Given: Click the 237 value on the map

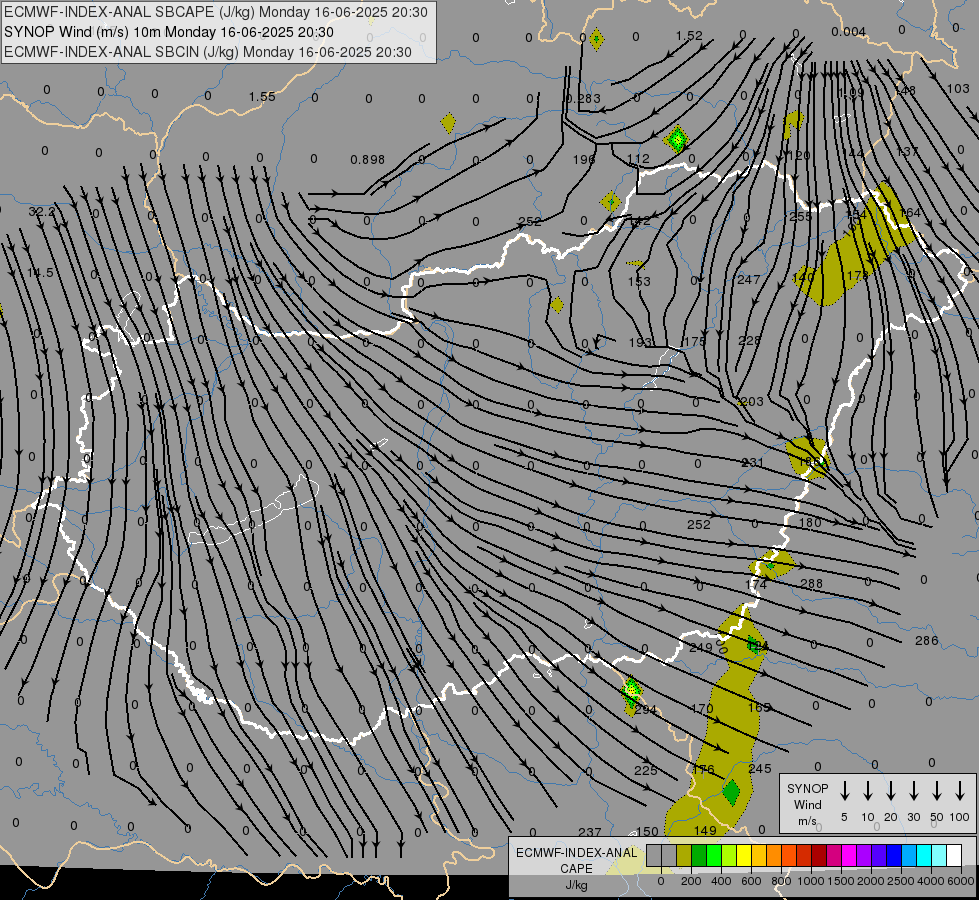Looking at the screenshot, I should [x=589, y=833].
